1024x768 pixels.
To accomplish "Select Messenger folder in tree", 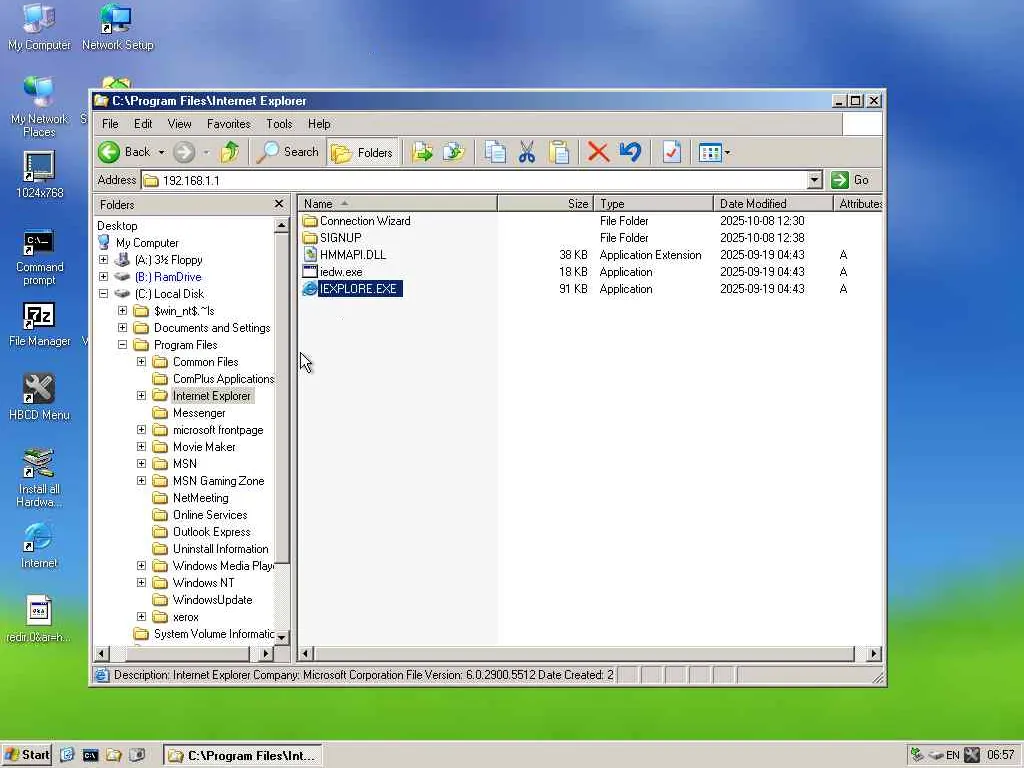I will 199,413.
